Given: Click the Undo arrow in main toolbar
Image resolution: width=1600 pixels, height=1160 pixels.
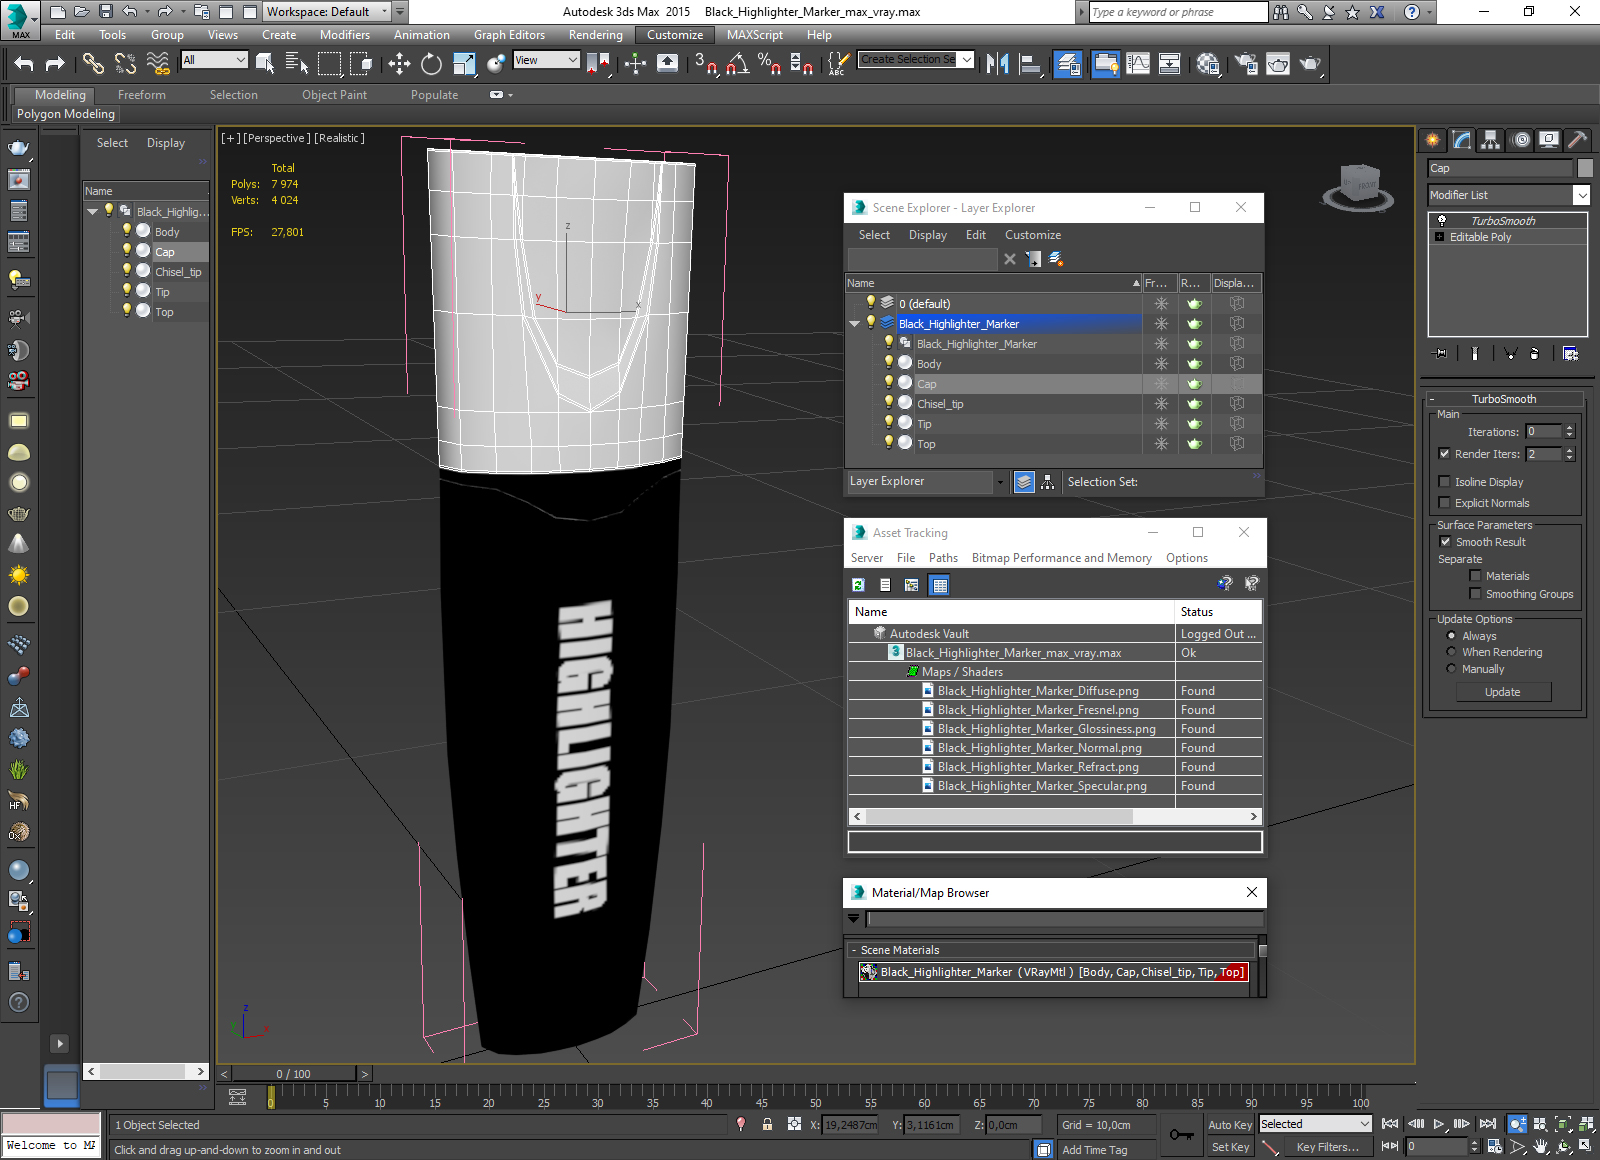Looking at the screenshot, I should 24,64.
